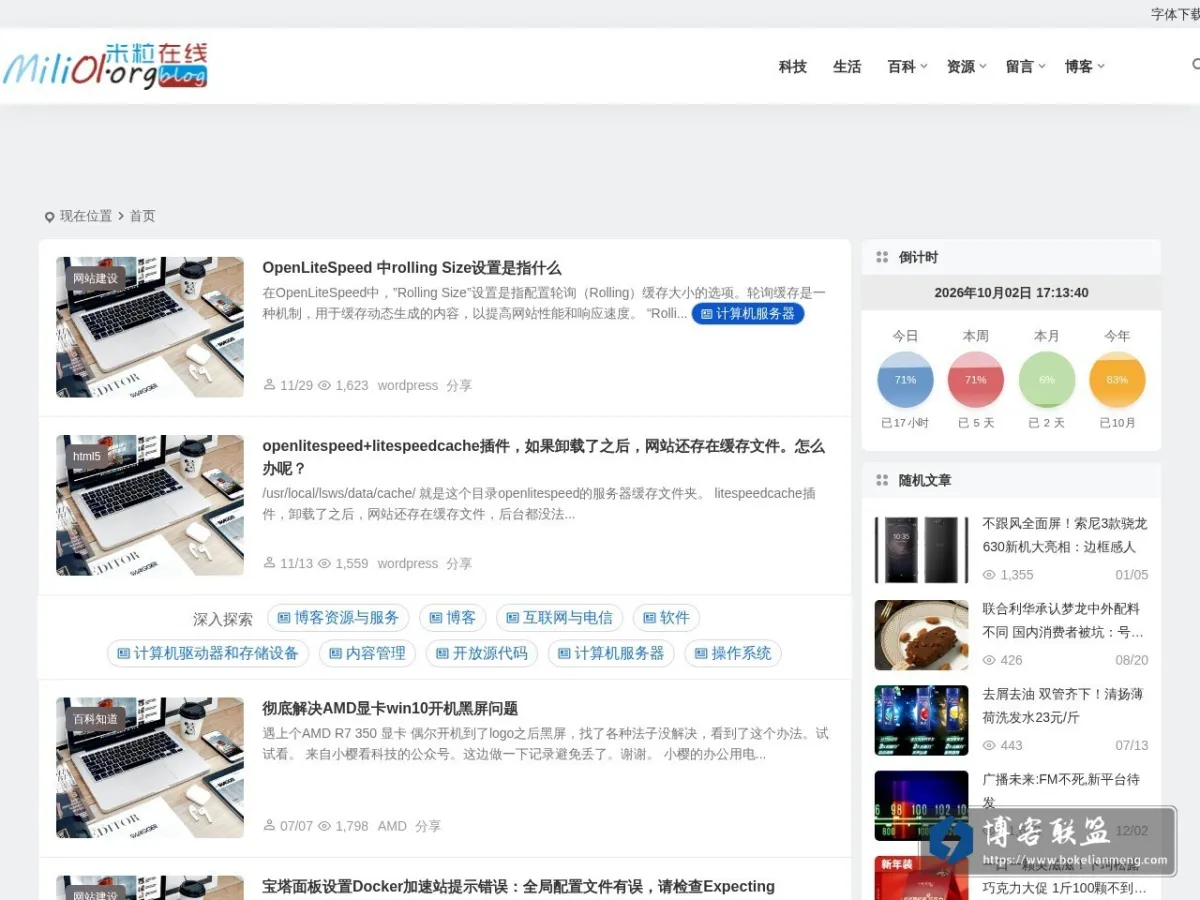Click the html5 category badge on thumbnail

tap(86, 456)
